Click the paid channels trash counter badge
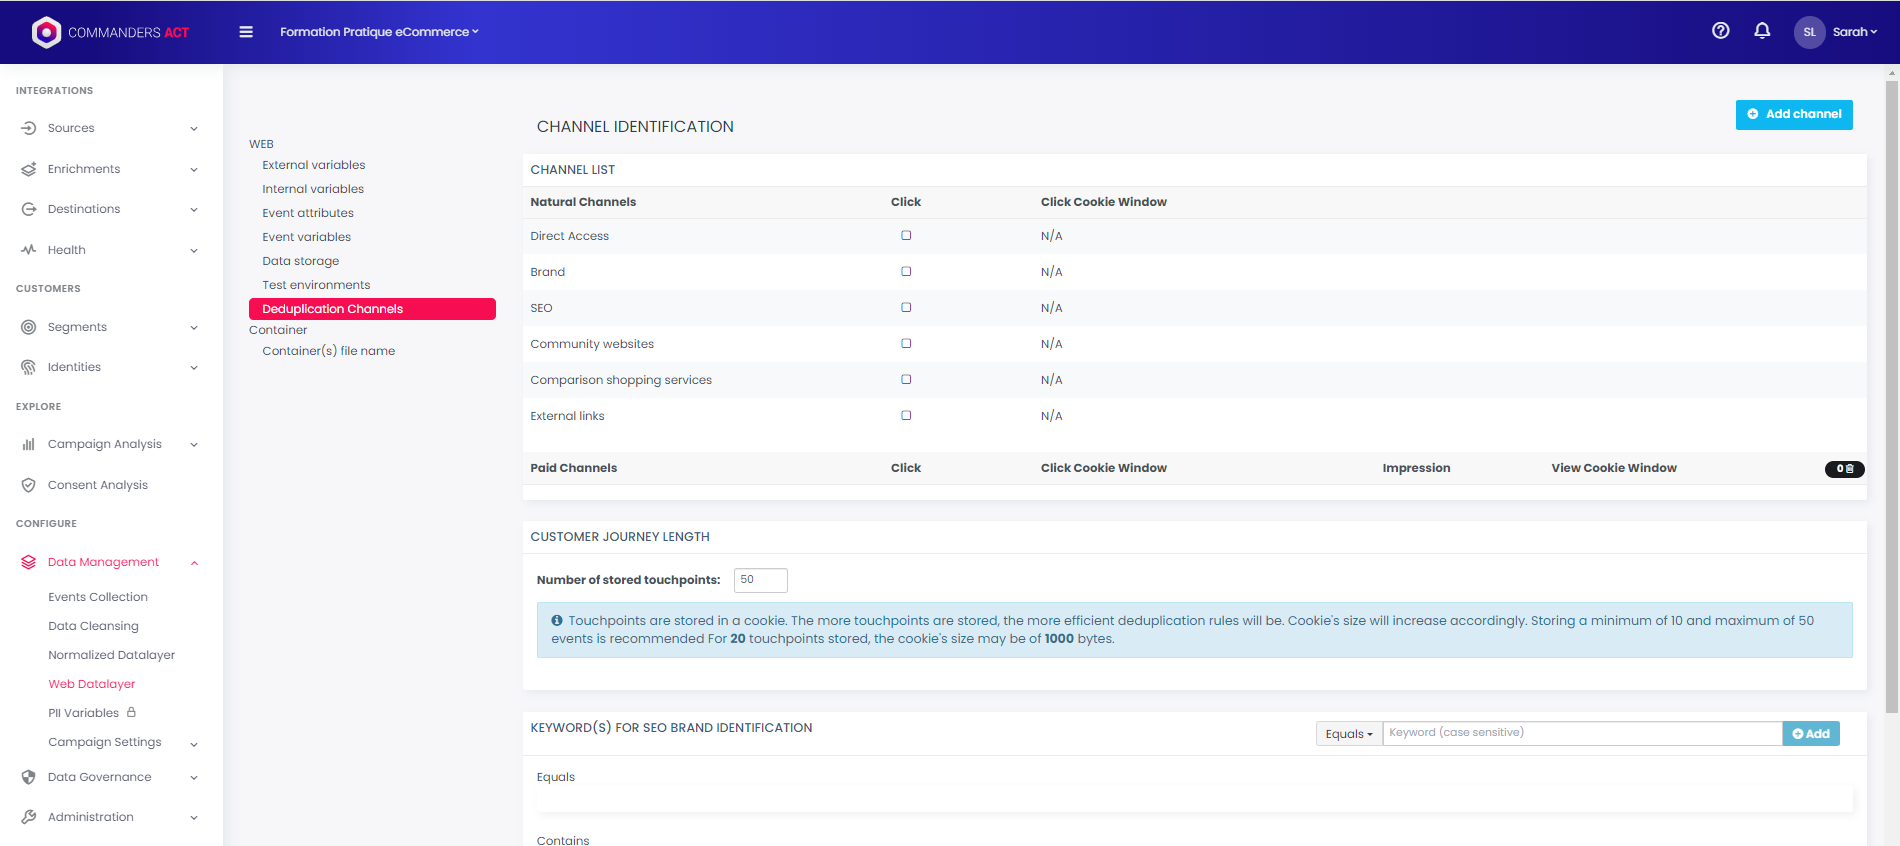The width and height of the screenshot is (1900, 846). click(1844, 469)
